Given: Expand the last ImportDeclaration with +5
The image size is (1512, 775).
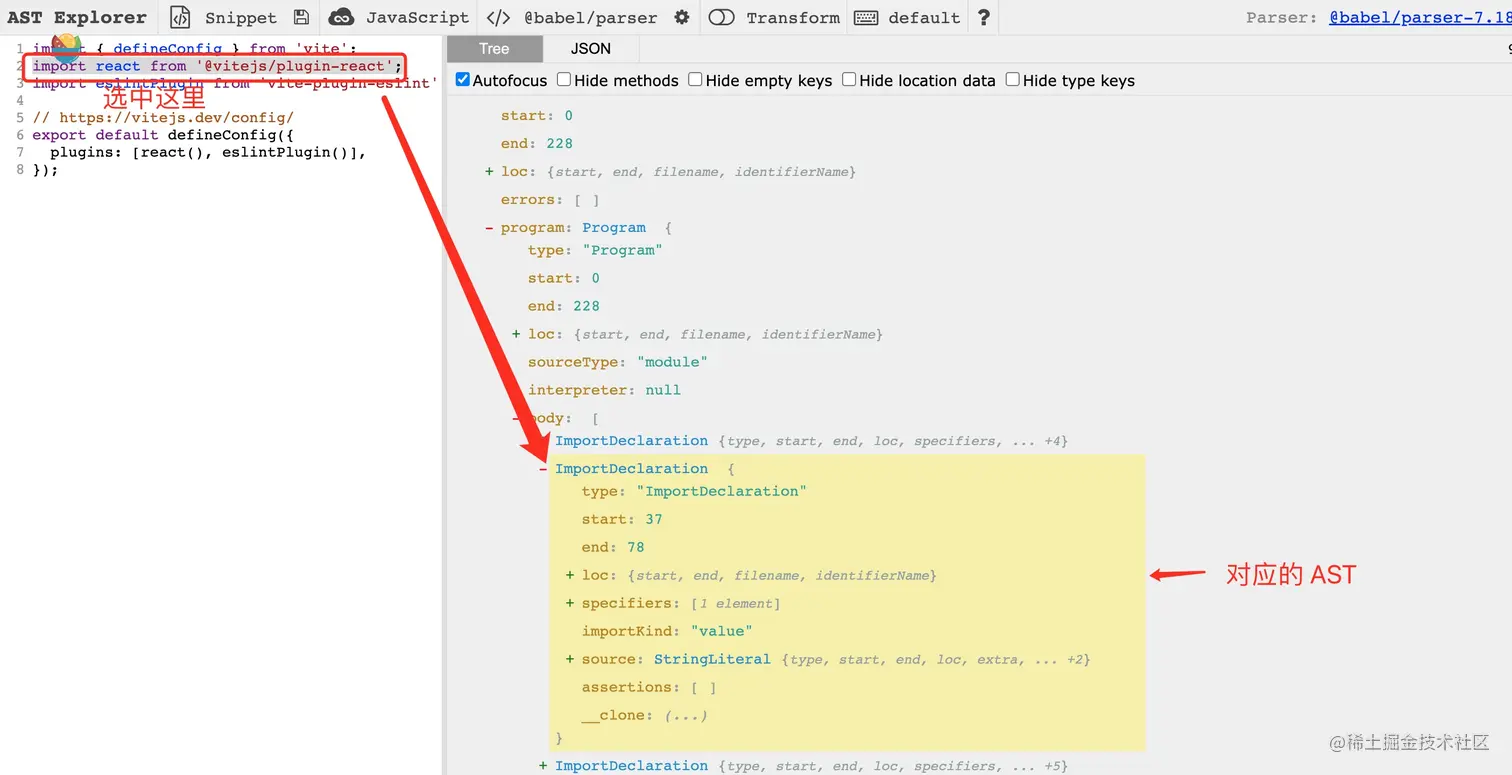Looking at the screenshot, I should (544, 765).
